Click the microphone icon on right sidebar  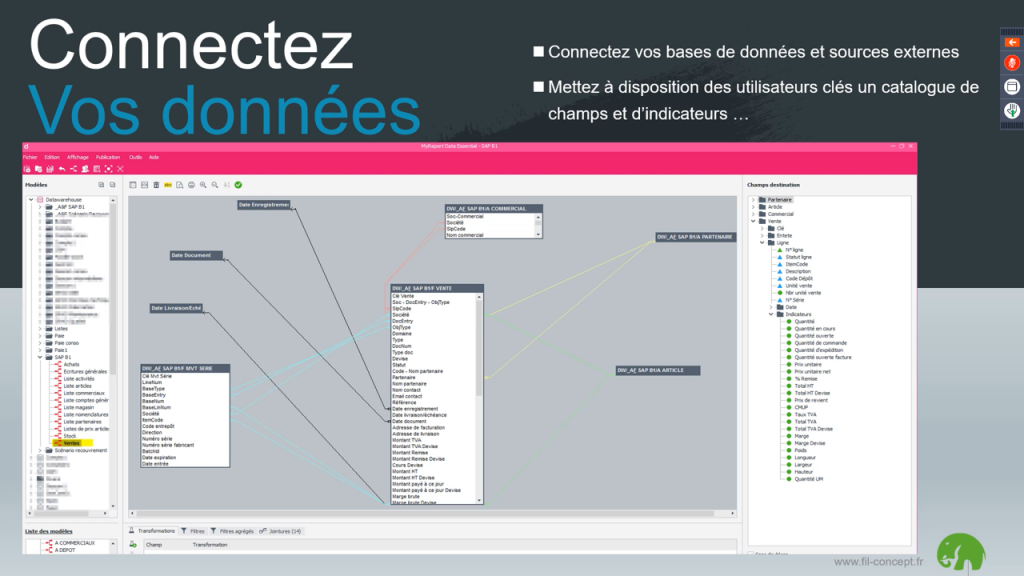coord(1011,63)
